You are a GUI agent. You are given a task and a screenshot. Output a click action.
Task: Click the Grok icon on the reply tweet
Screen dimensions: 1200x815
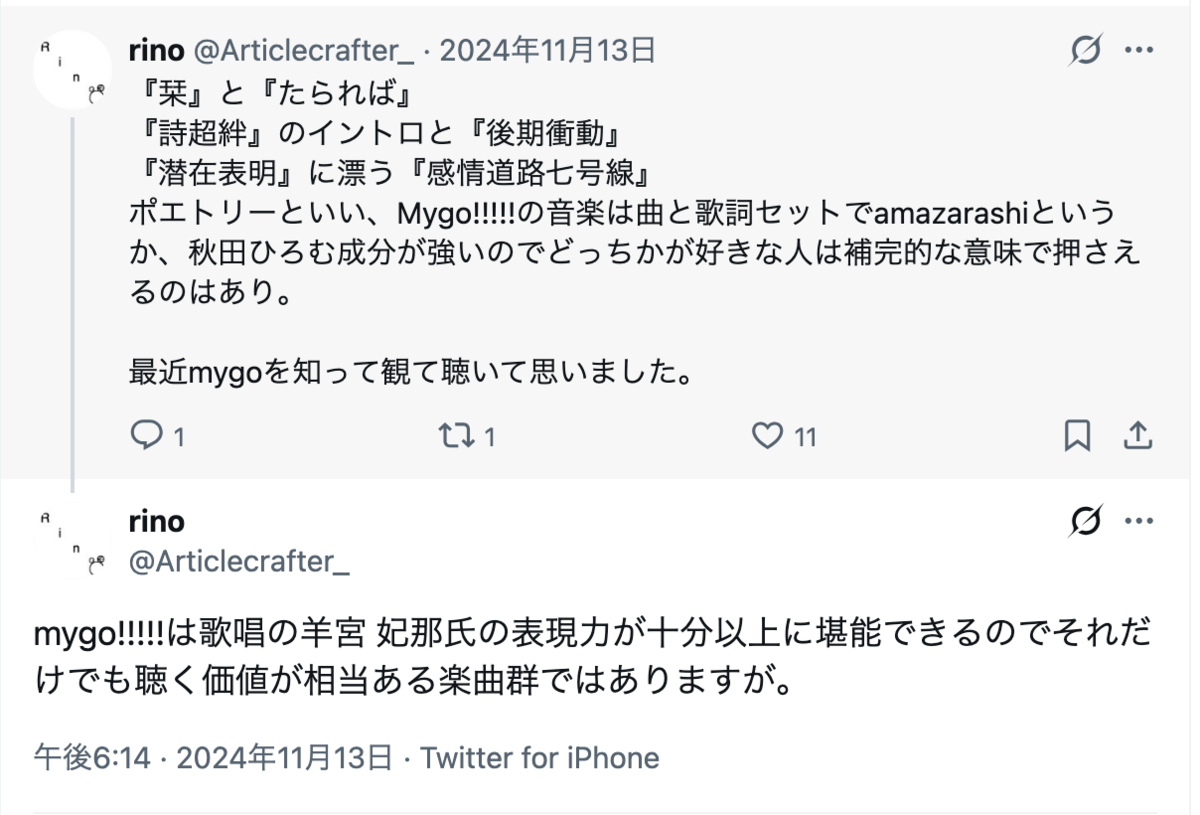[1085, 521]
